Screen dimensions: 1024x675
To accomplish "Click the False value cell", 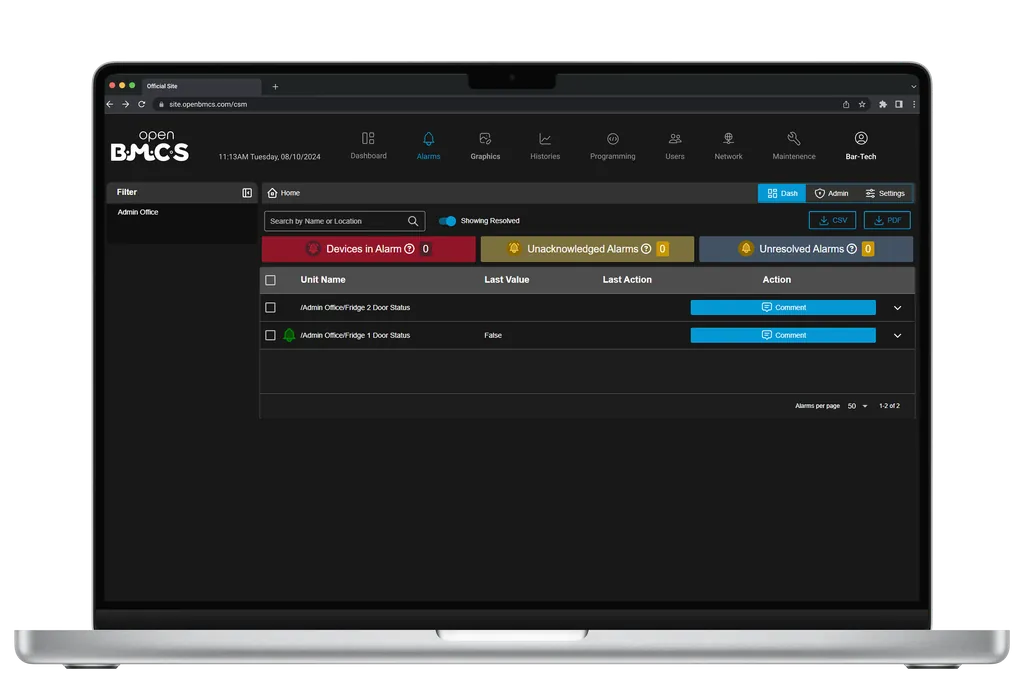I will pos(493,336).
